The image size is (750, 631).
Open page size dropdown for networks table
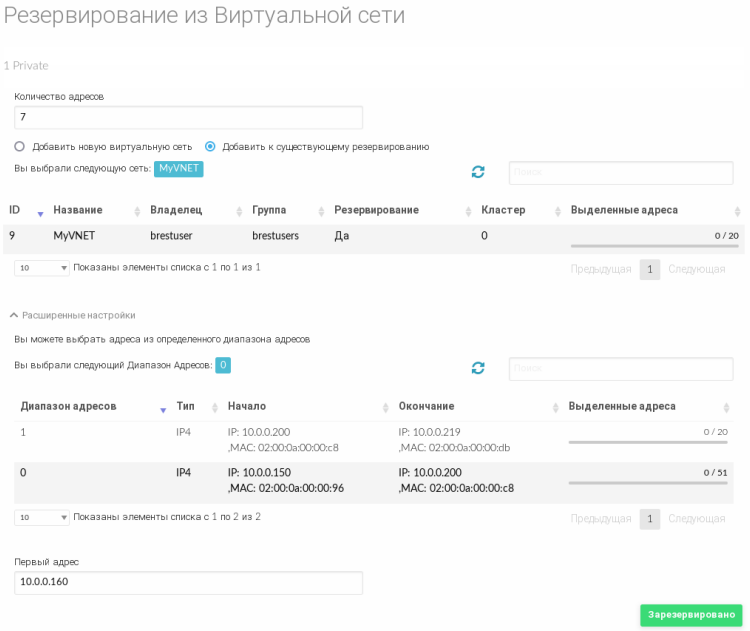coord(42,268)
